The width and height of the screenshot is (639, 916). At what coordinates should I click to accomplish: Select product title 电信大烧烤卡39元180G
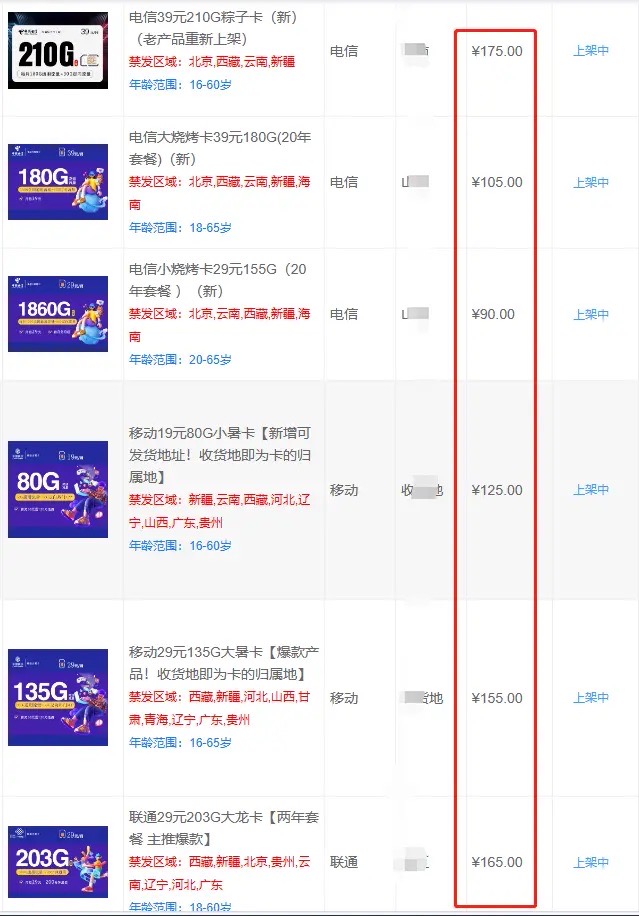tap(220, 148)
